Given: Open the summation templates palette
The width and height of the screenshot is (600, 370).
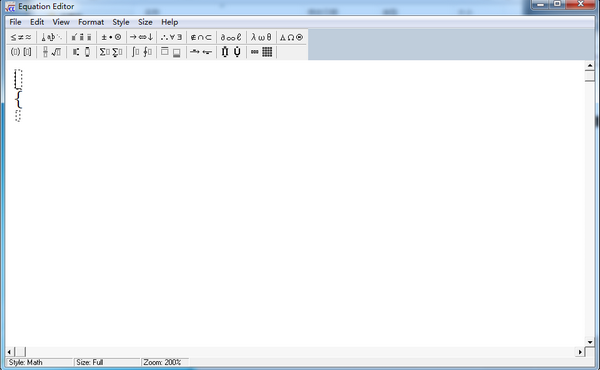Looking at the screenshot, I should point(111,52).
